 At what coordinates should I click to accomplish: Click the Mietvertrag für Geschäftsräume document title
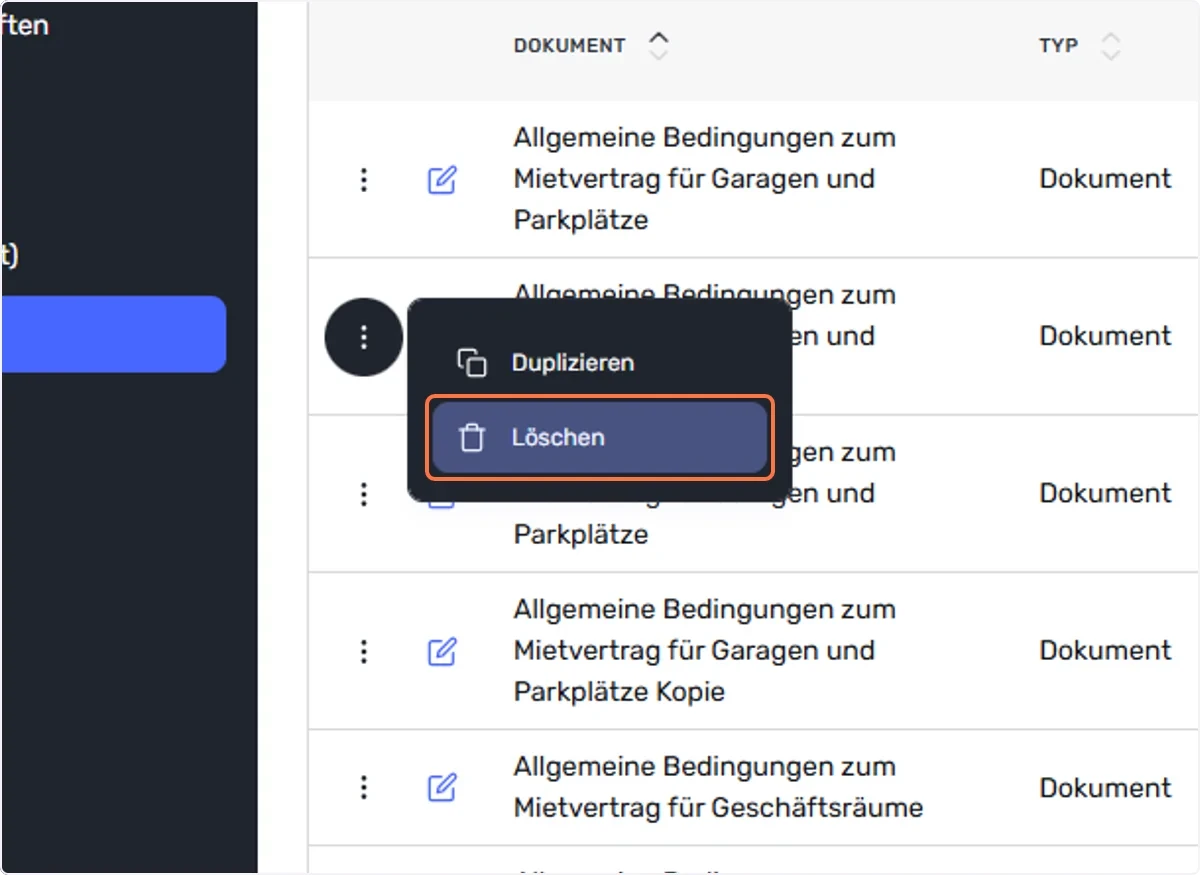pyautogui.click(x=718, y=787)
